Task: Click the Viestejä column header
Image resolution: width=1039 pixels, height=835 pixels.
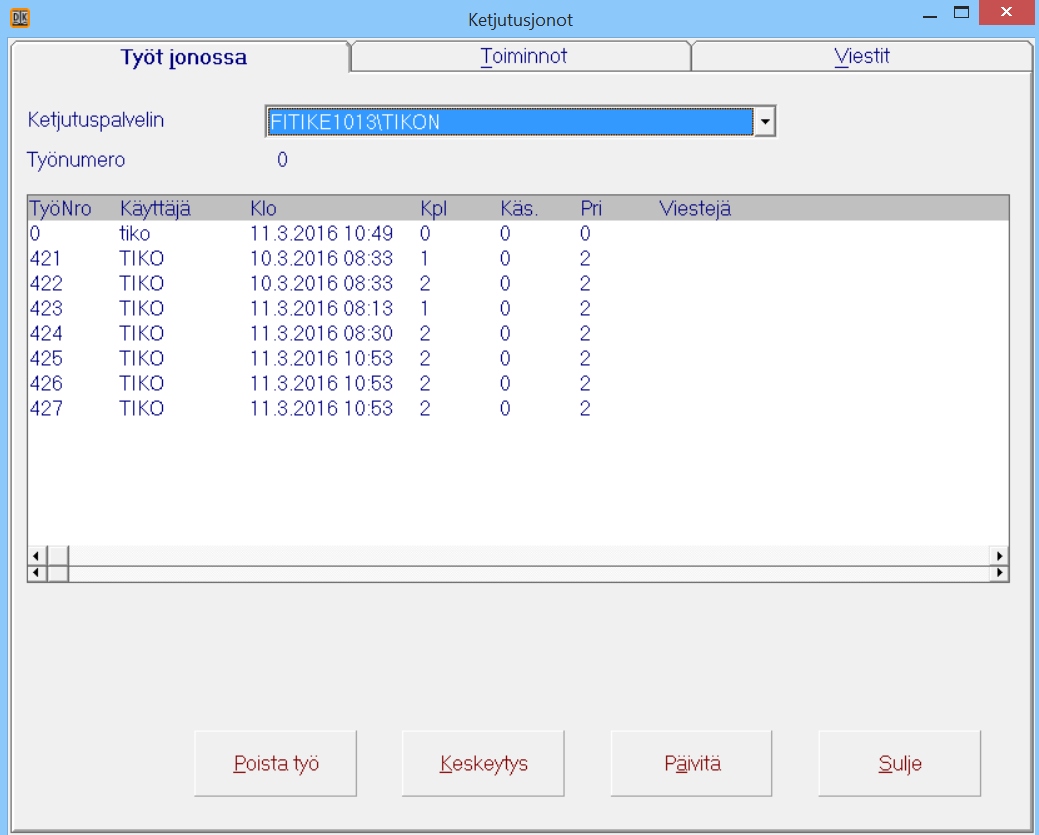Action: pos(695,209)
